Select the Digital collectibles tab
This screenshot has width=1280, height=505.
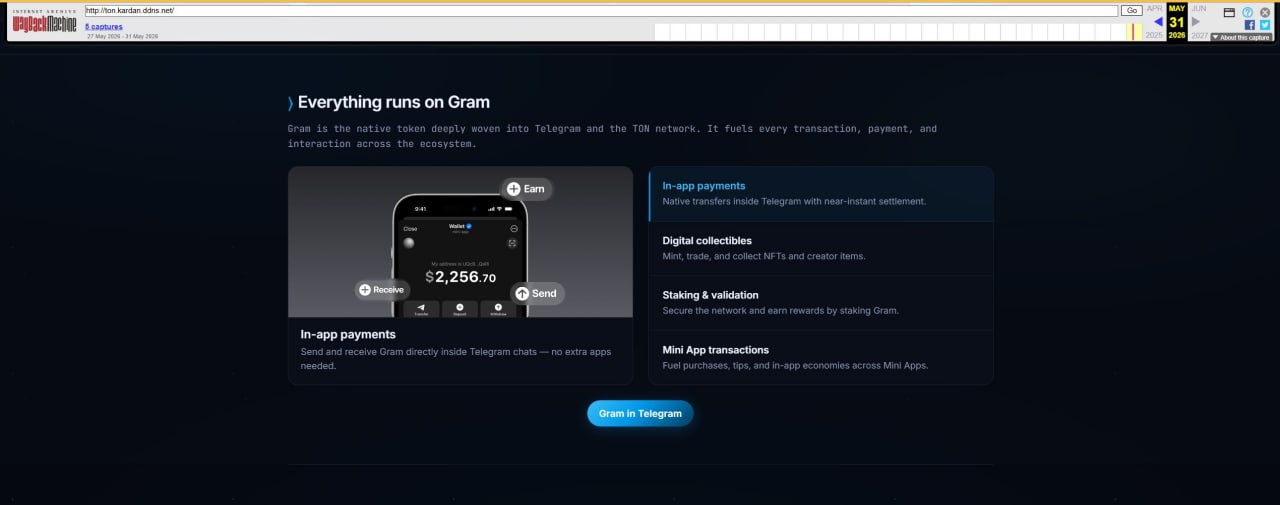(x=821, y=248)
